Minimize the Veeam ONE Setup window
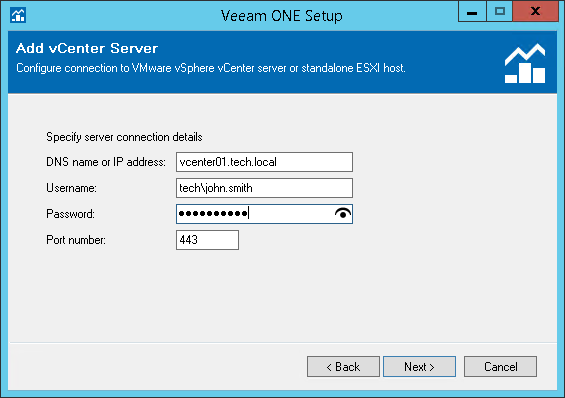The image size is (565, 398). [x=472, y=12]
